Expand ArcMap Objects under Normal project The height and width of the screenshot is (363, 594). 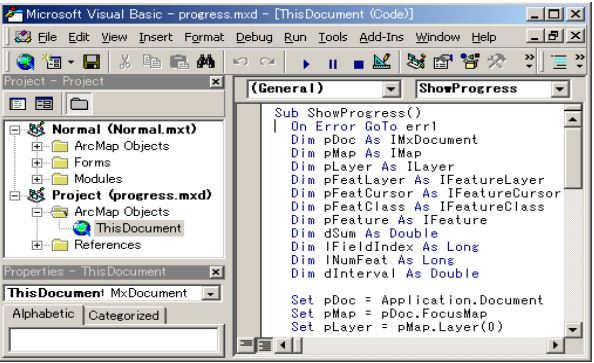click(x=37, y=146)
